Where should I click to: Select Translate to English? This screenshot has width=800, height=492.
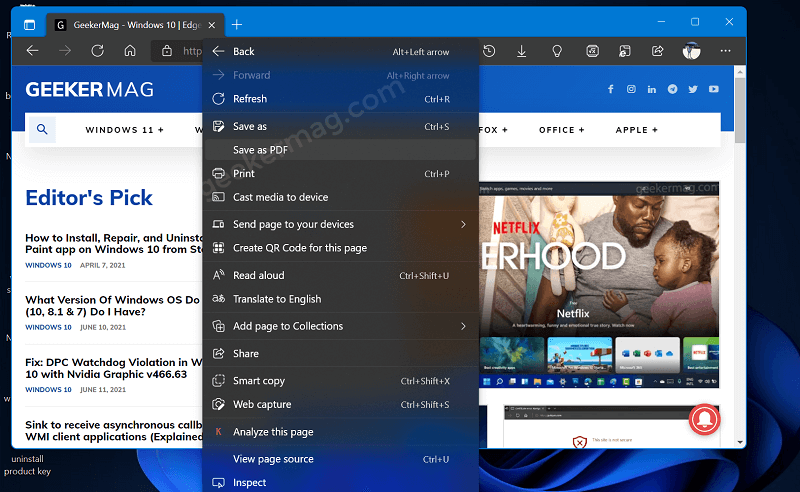coord(340,299)
